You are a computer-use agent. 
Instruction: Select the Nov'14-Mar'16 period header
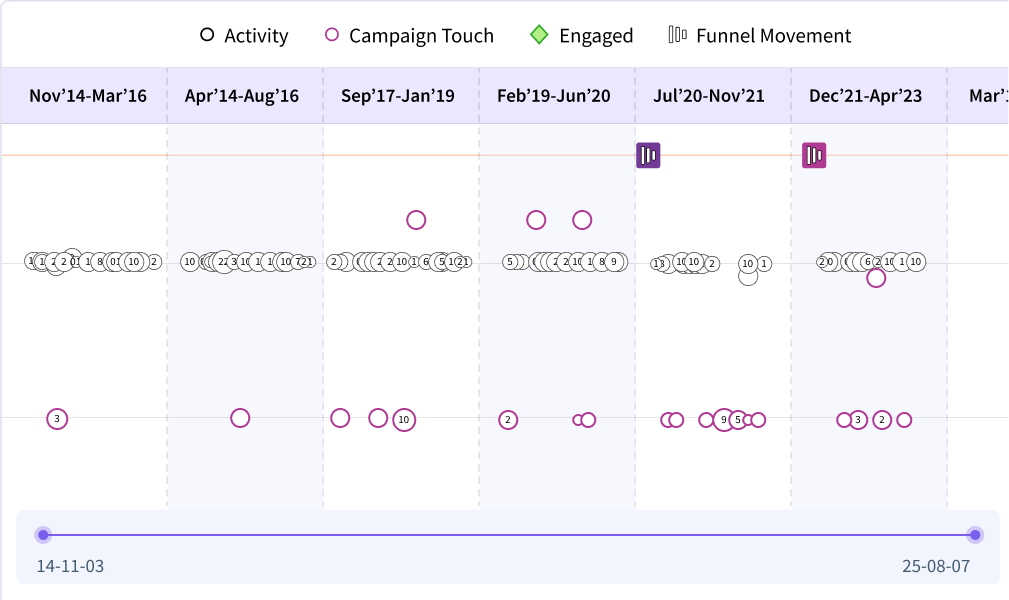(88, 96)
